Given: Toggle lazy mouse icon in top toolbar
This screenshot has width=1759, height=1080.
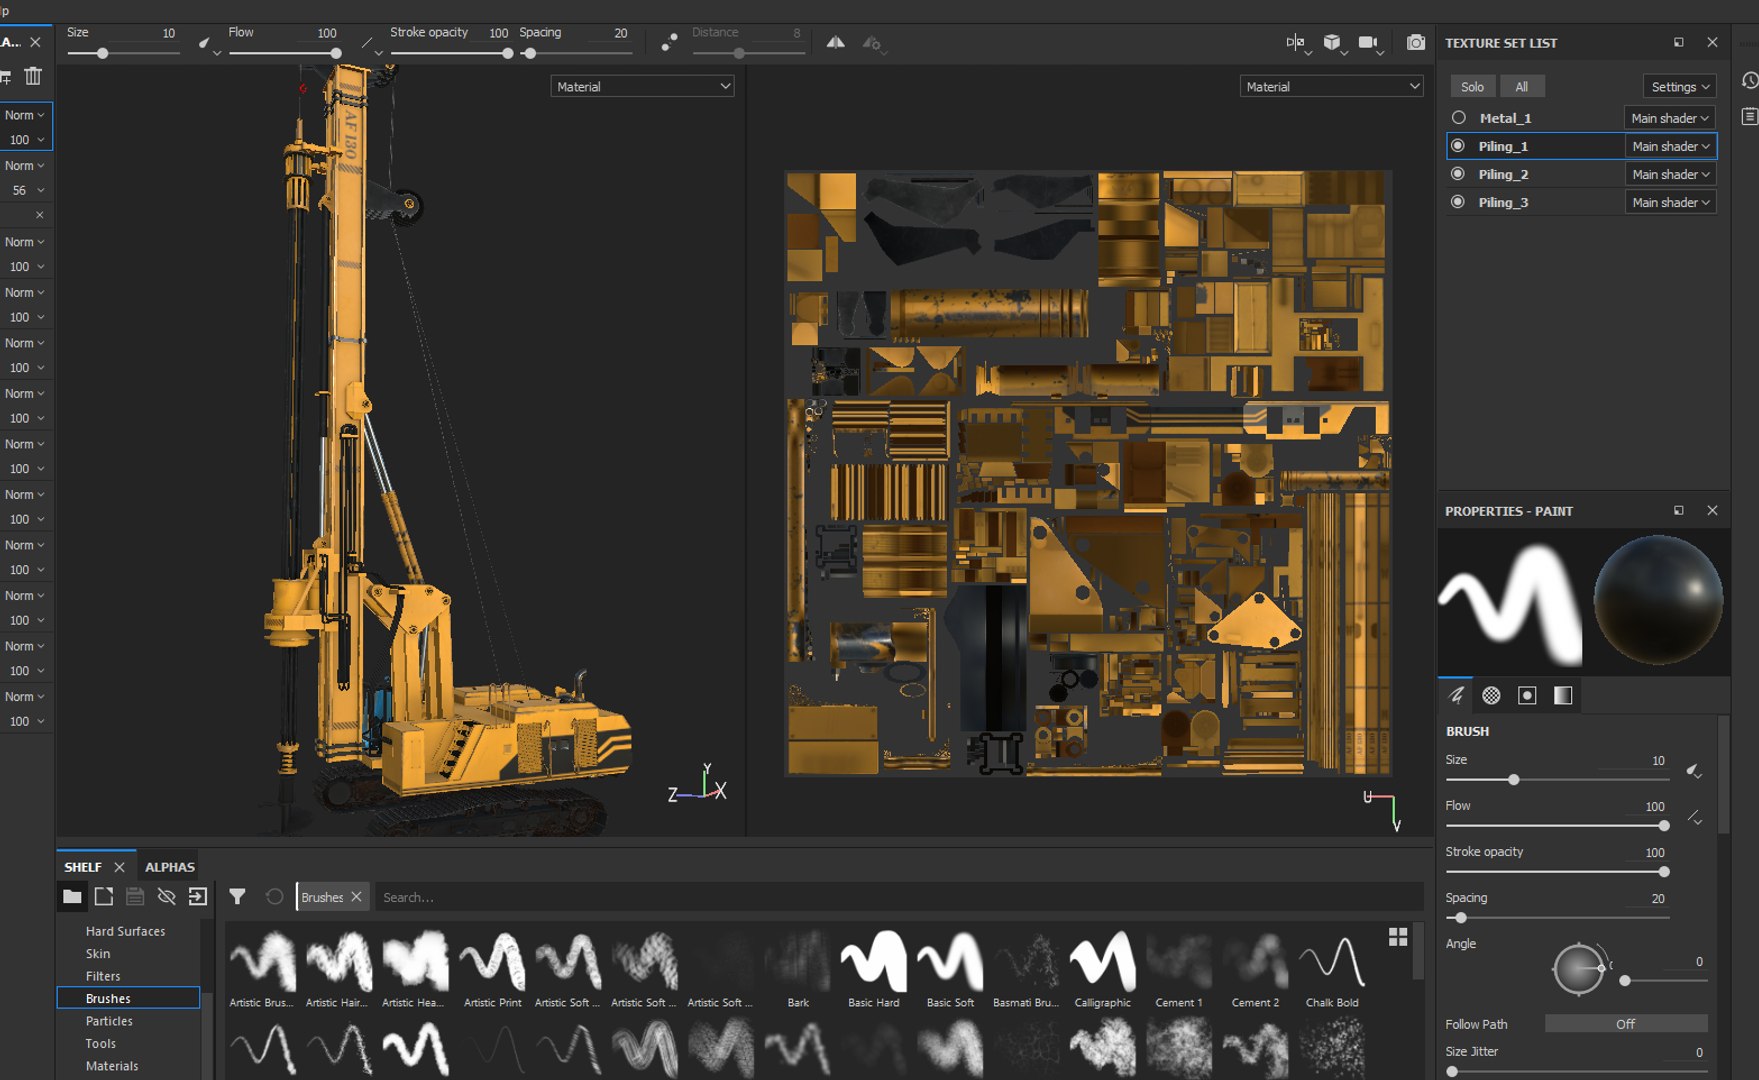Looking at the screenshot, I should coord(669,42).
